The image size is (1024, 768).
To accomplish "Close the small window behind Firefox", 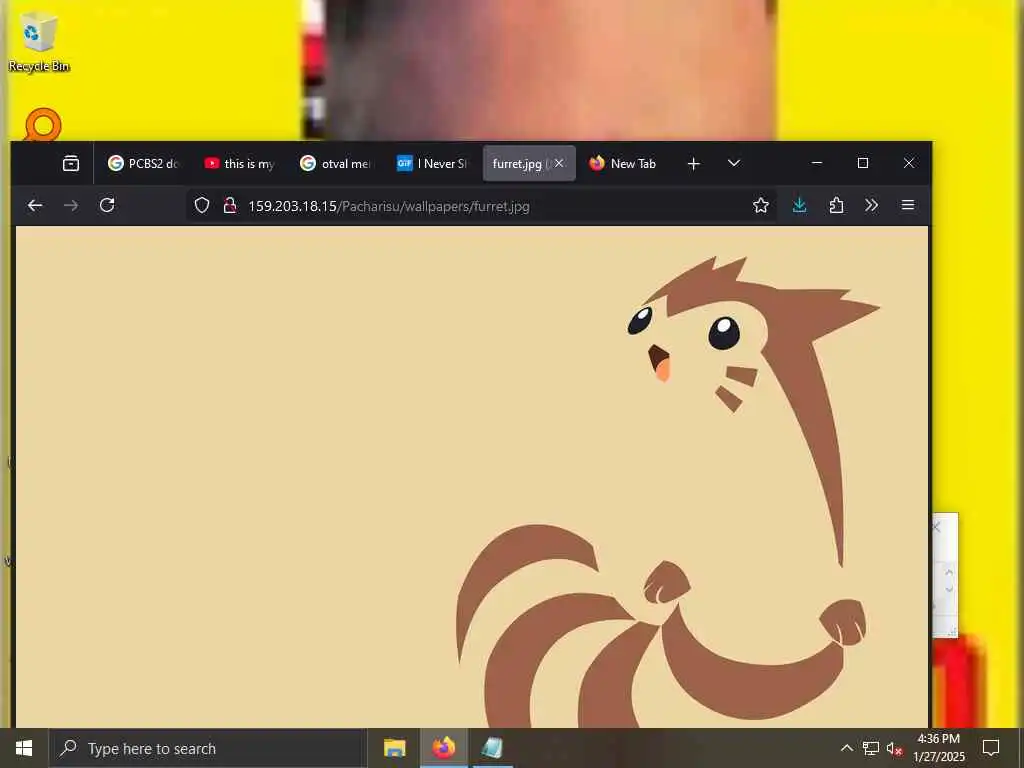I will tap(937, 526).
